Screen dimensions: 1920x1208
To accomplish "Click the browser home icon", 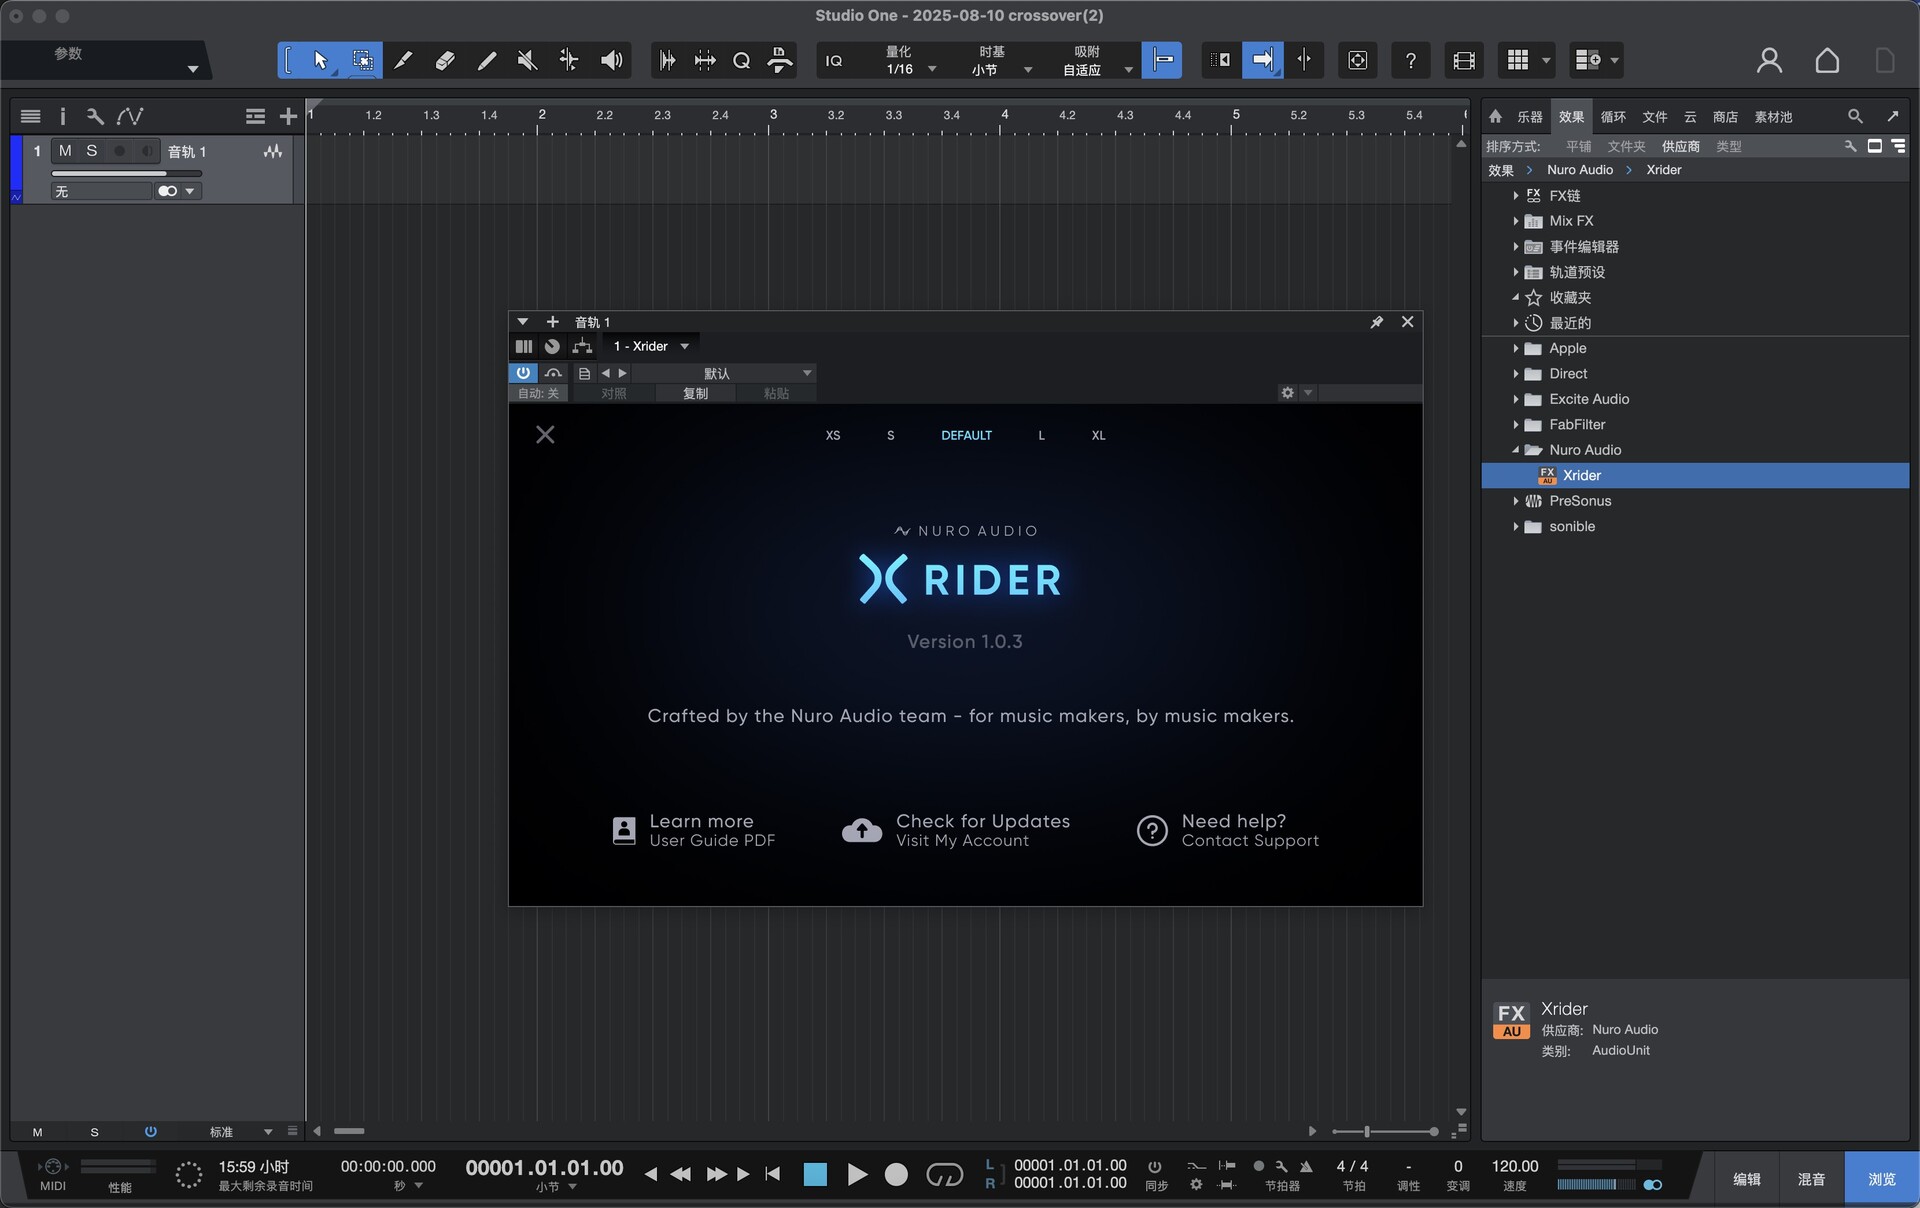I will (x=1496, y=117).
